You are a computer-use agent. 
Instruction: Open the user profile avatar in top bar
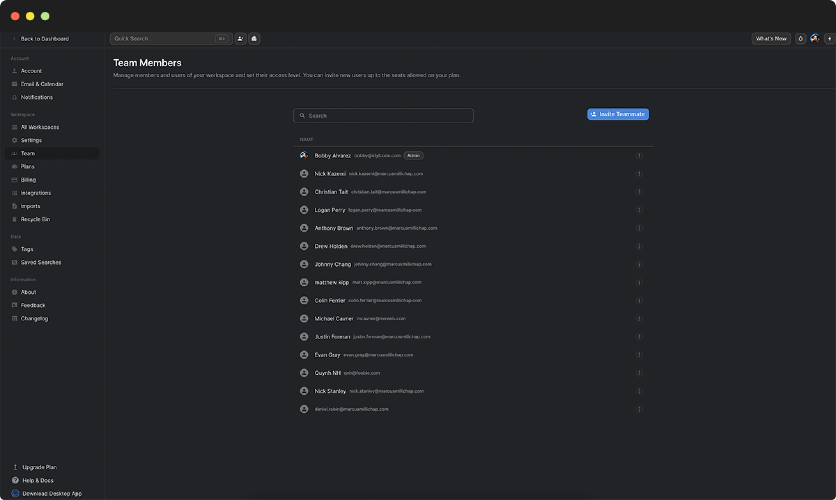click(x=815, y=39)
